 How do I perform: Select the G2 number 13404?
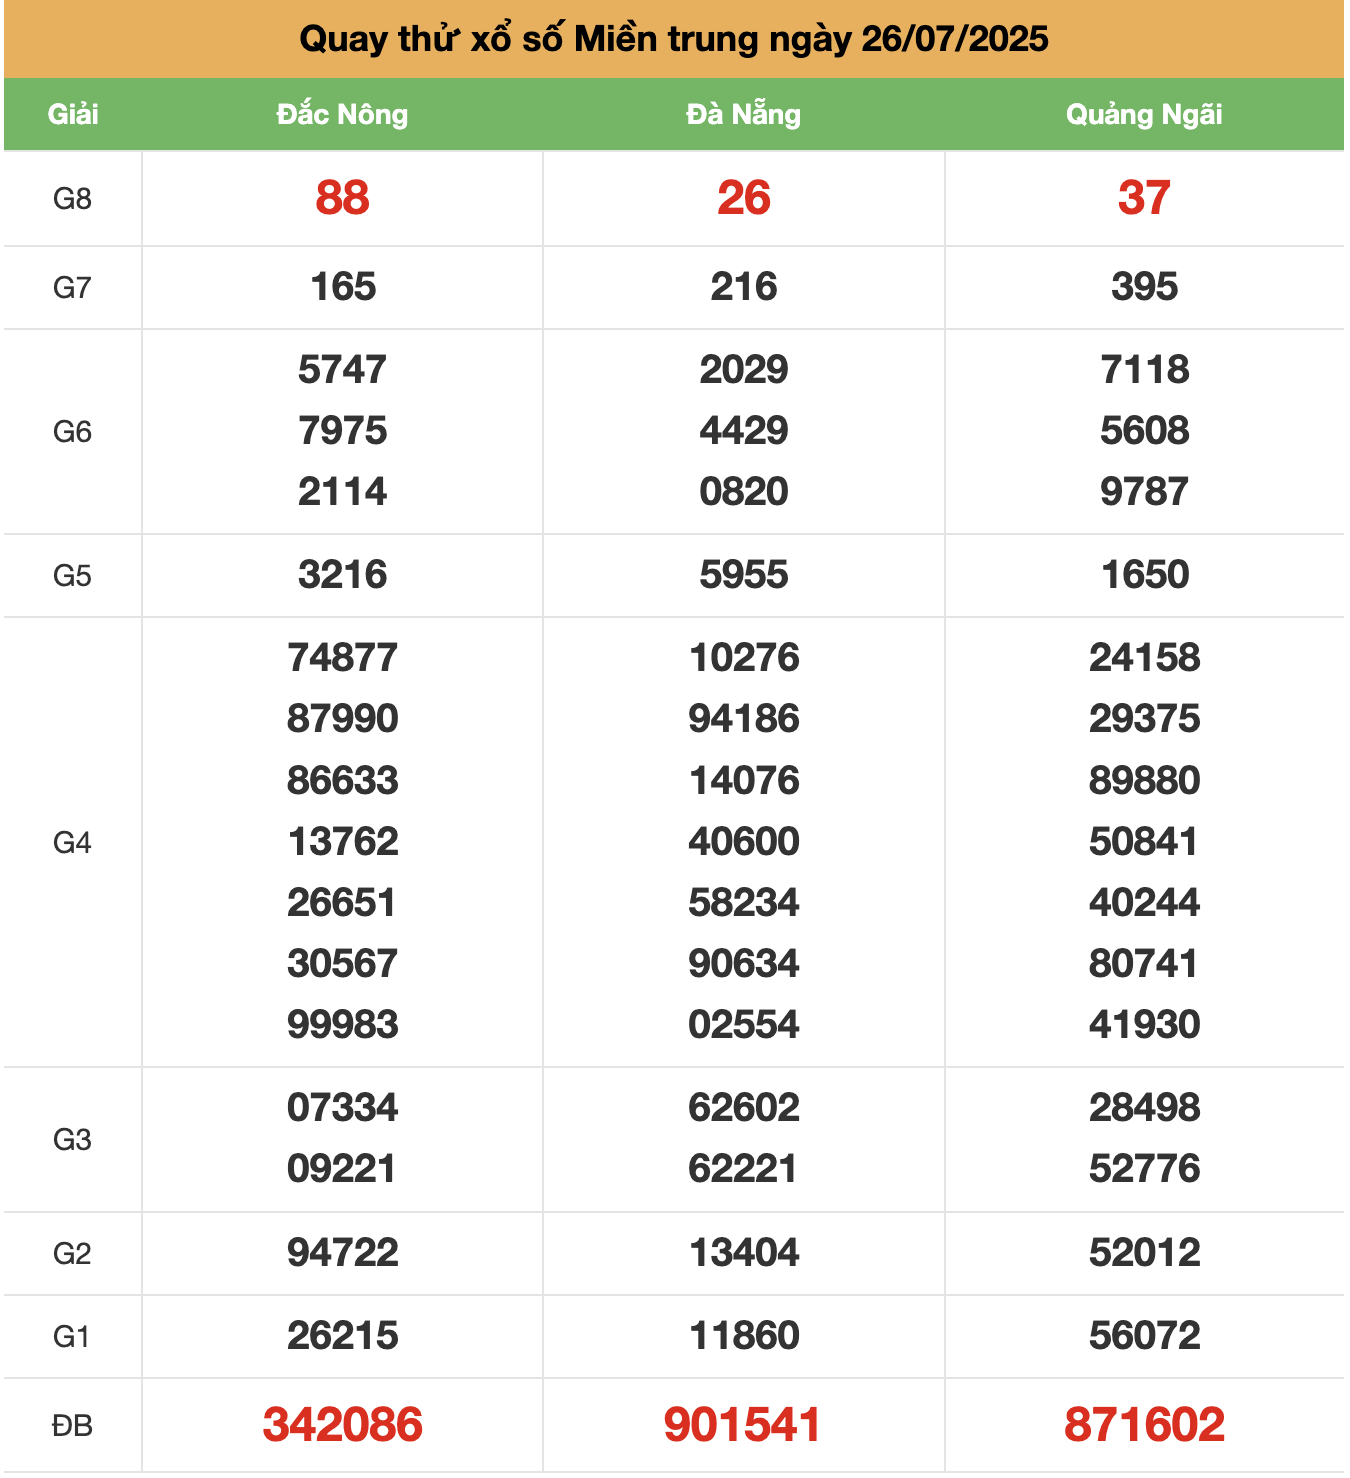(743, 1253)
